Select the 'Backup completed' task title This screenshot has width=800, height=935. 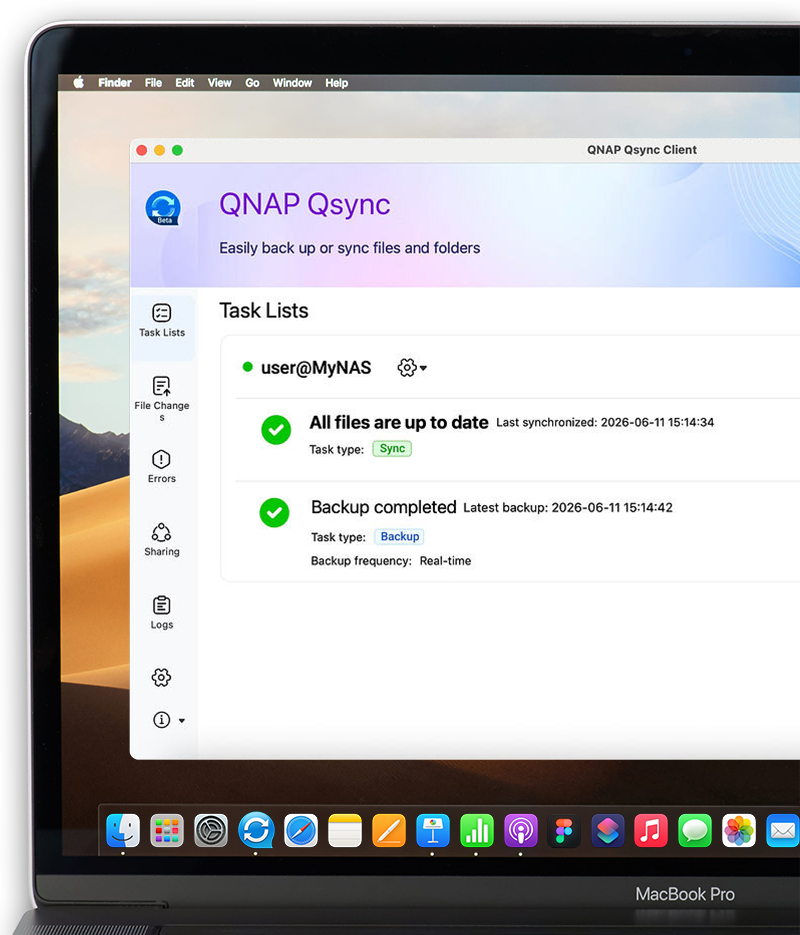coord(384,507)
